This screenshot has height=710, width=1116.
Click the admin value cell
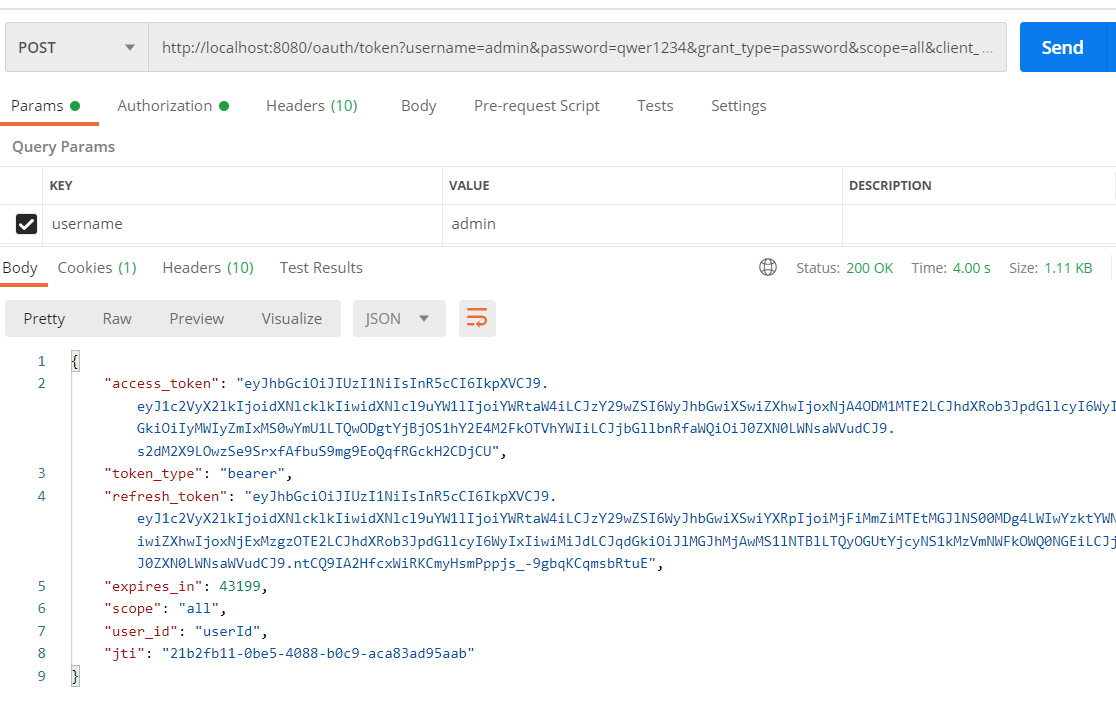[642, 224]
